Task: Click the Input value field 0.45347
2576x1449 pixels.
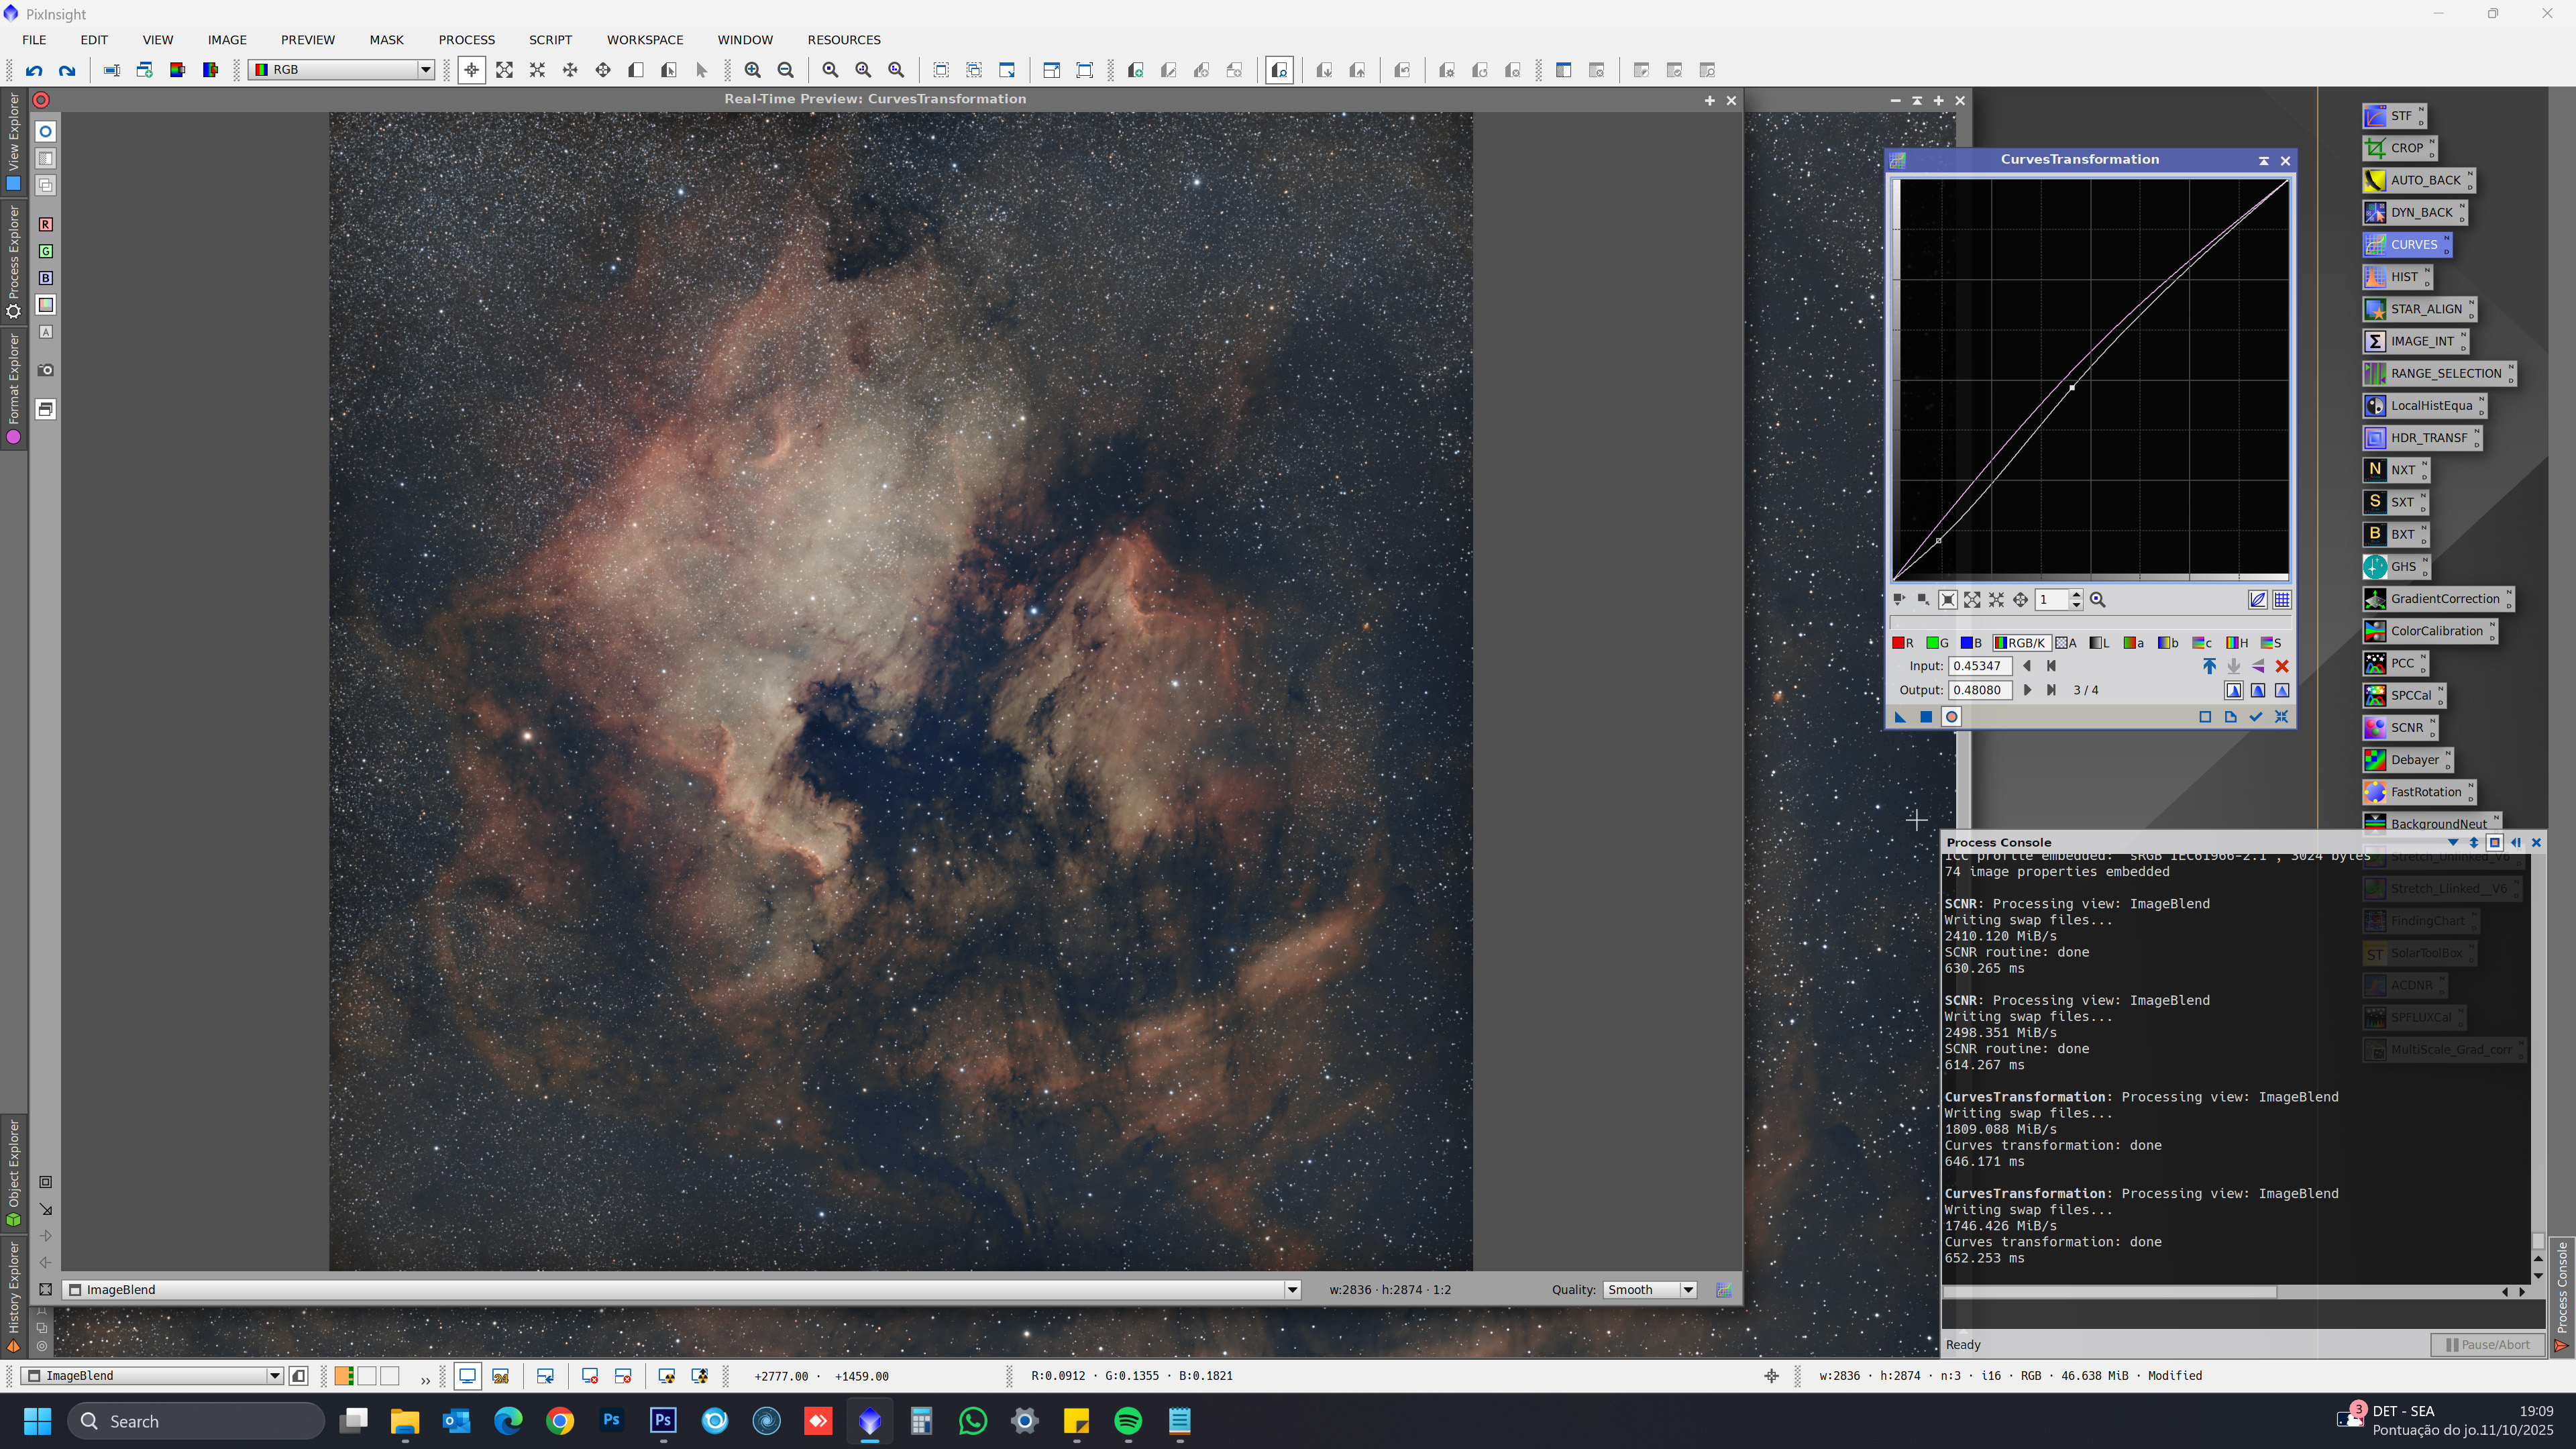Action: (1979, 666)
